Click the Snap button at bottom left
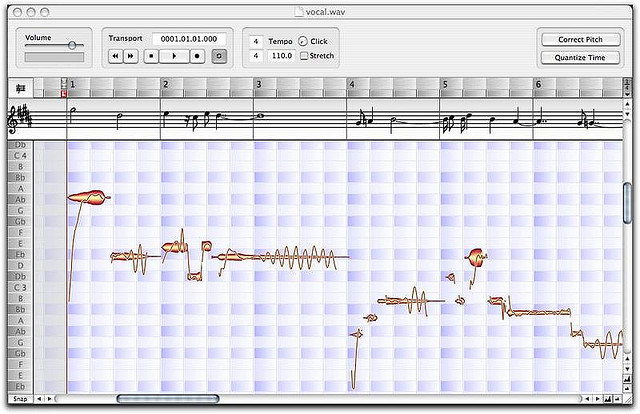The width and height of the screenshot is (640, 414). 20,398
